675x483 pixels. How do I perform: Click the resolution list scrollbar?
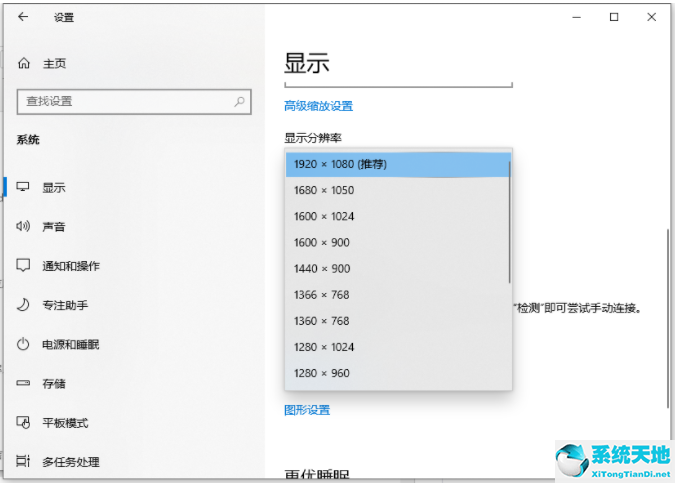(509, 222)
